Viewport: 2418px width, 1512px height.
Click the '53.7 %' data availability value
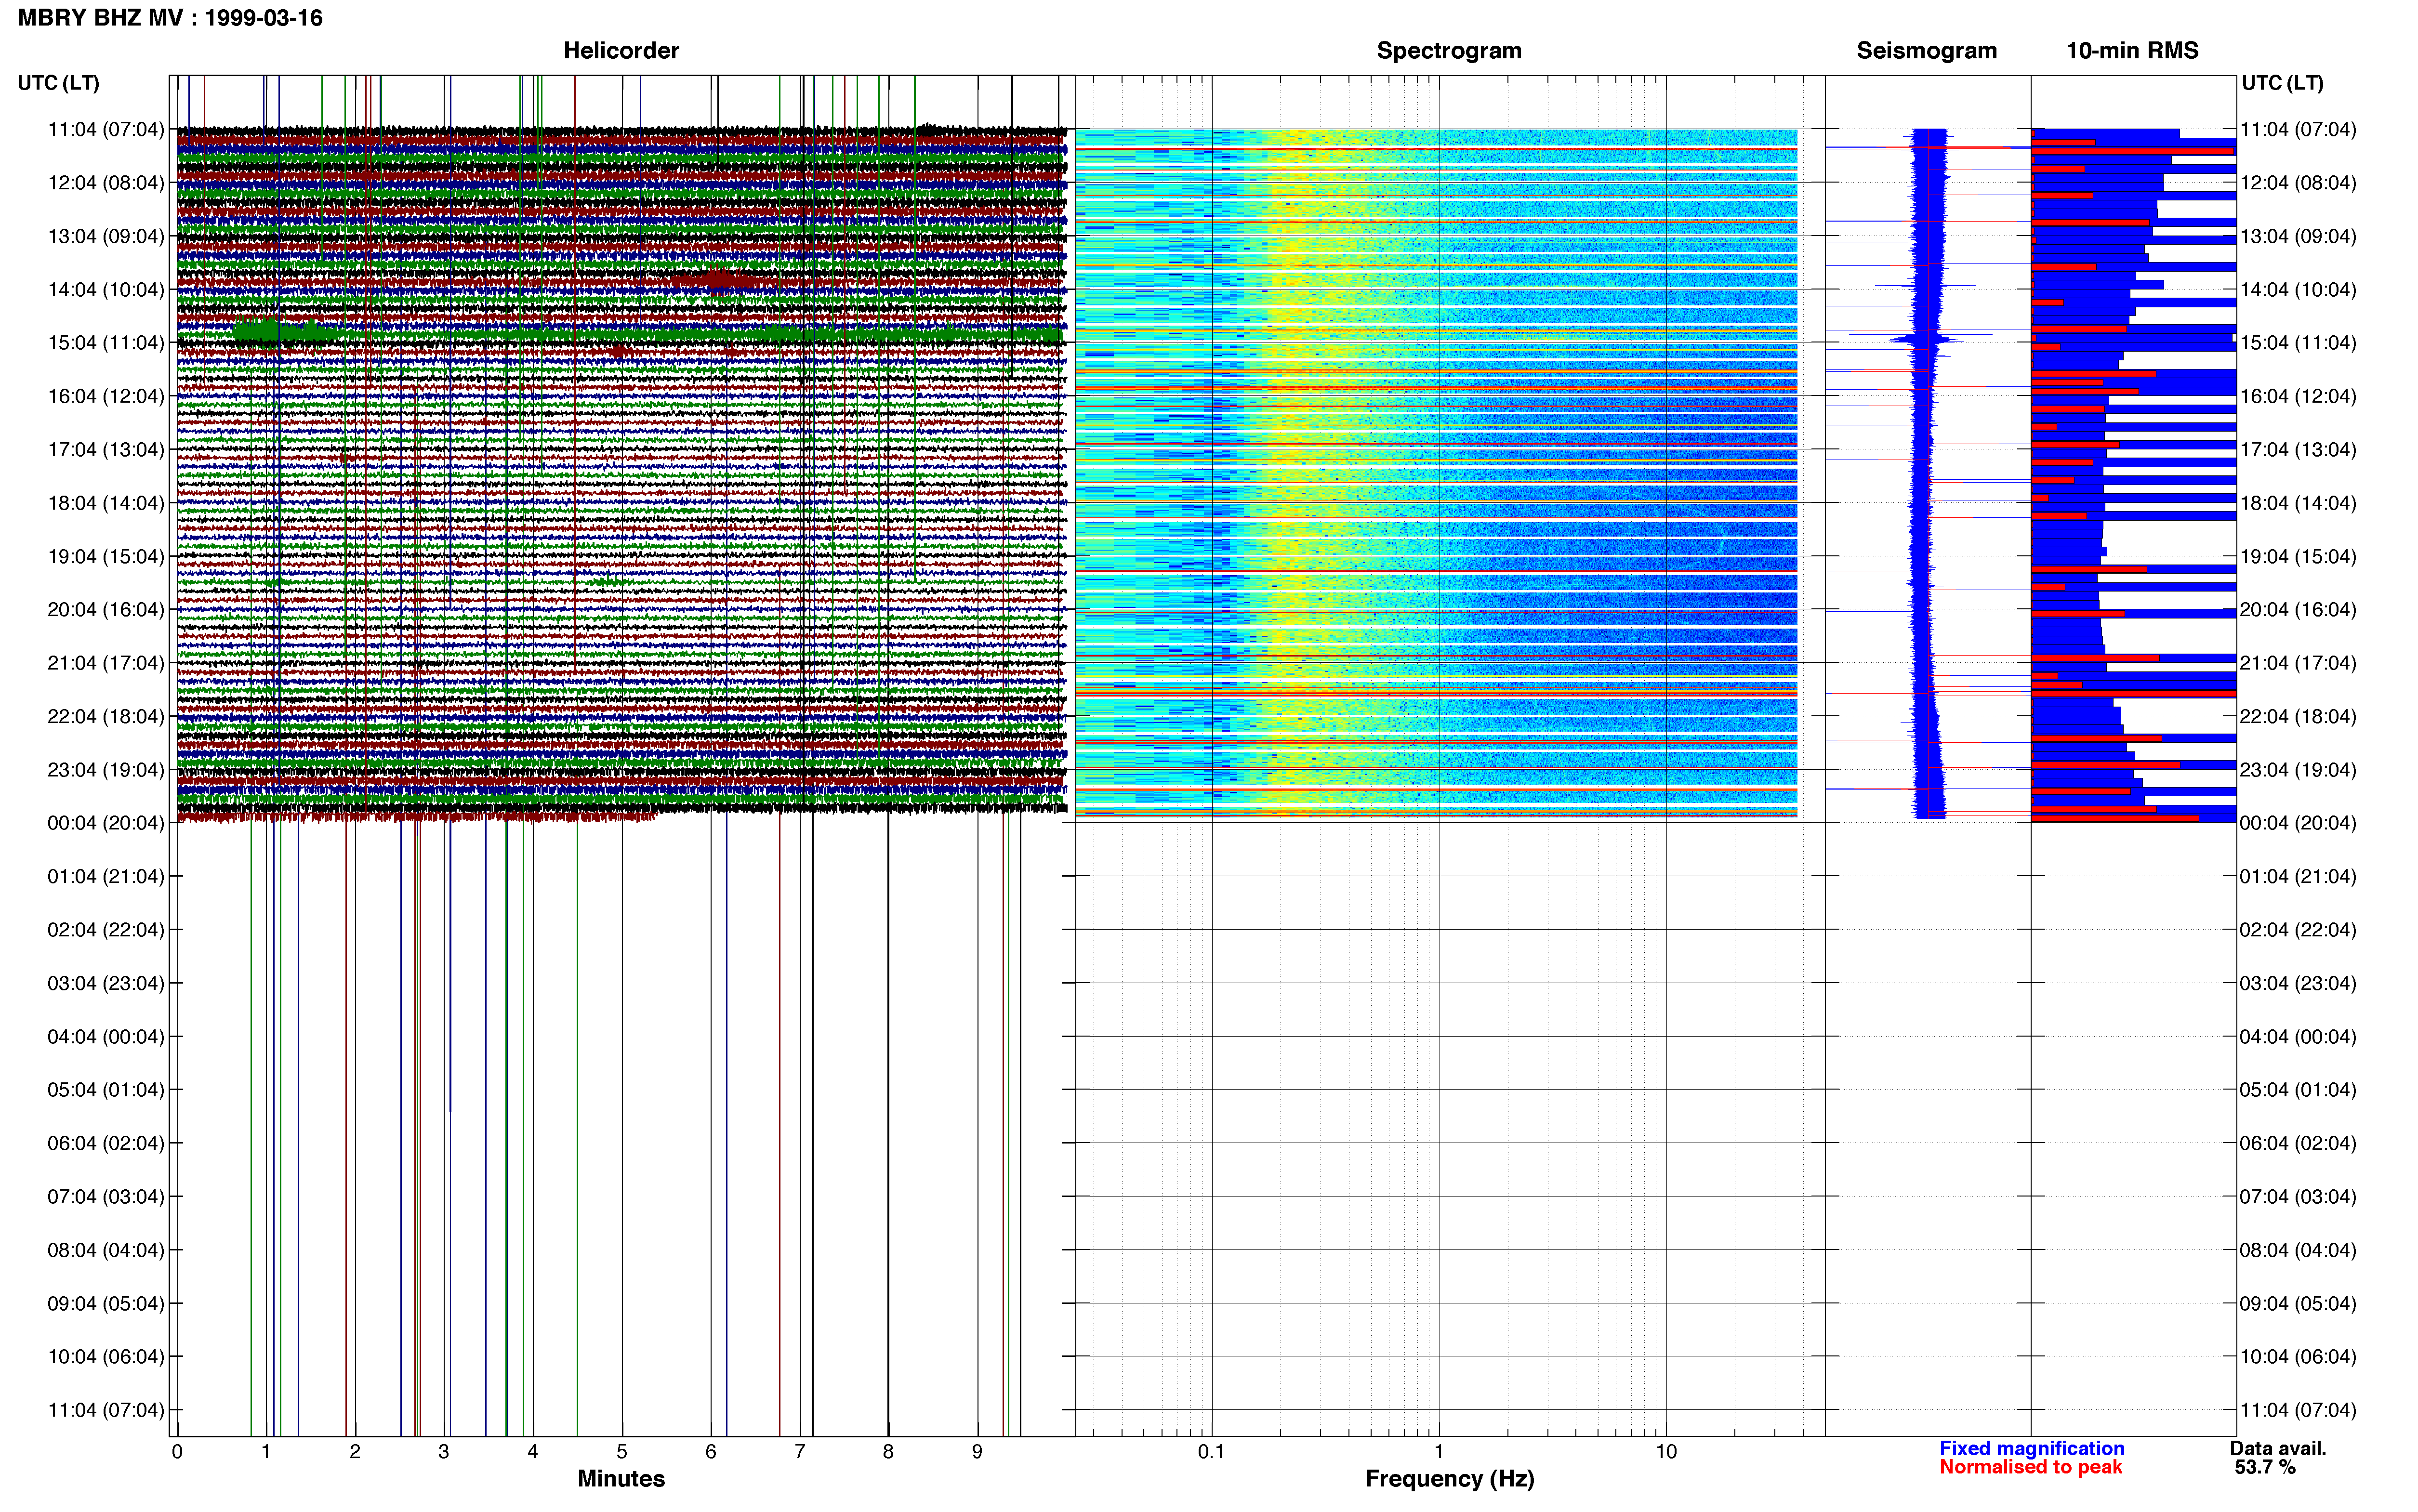[2265, 1467]
